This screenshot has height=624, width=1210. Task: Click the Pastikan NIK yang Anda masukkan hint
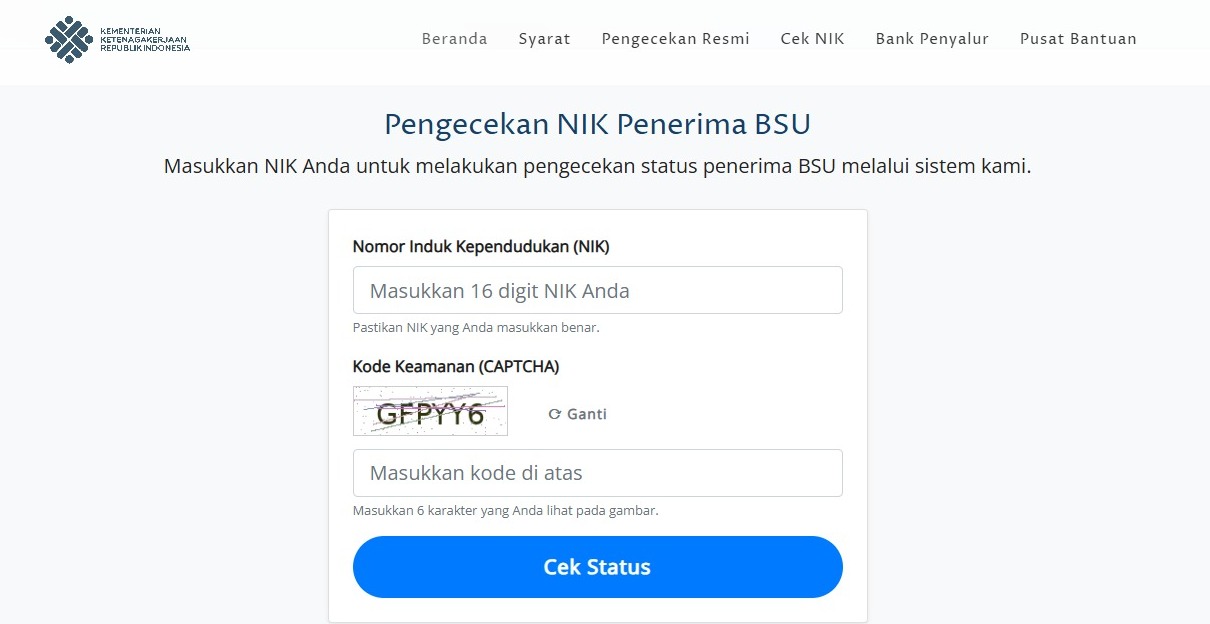[x=476, y=327]
